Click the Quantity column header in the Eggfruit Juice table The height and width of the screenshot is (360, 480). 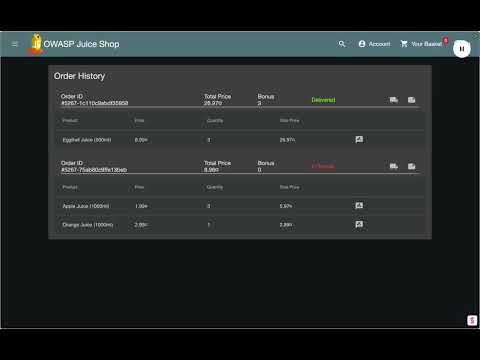click(215, 120)
